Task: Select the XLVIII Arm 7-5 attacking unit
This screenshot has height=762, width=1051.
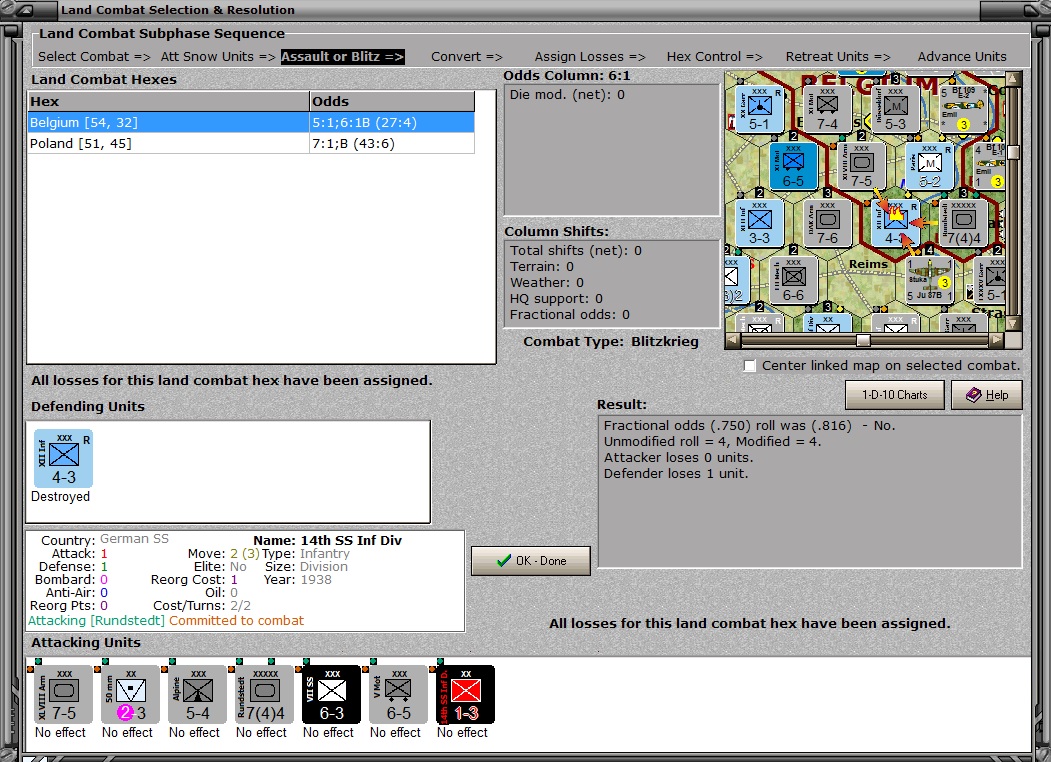Action: tap(64, 694)
